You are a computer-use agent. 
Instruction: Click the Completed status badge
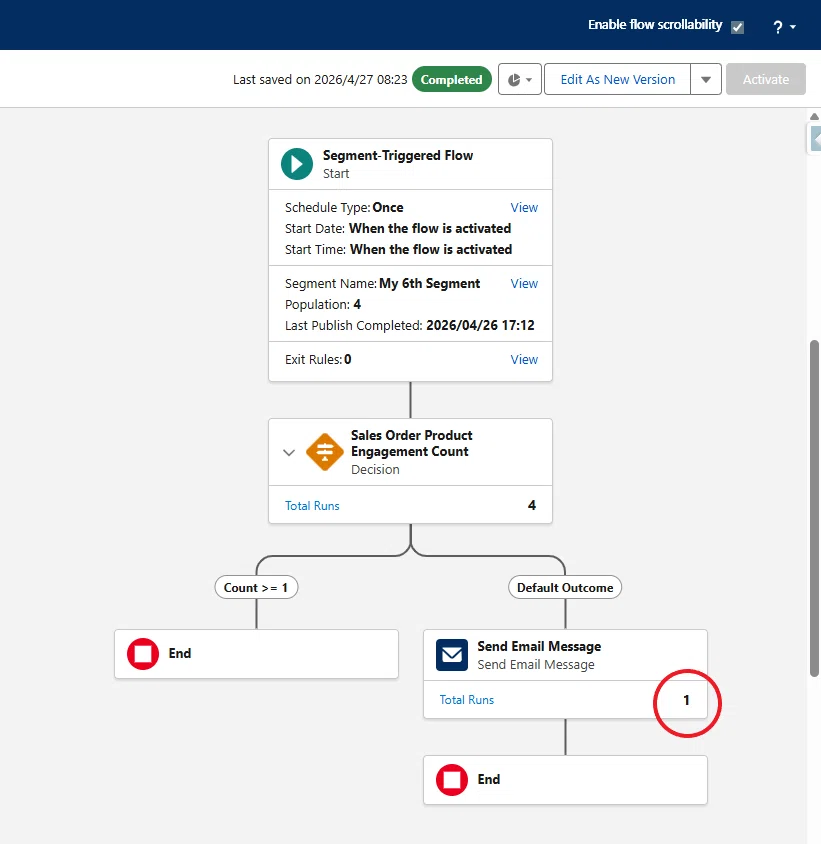click(x=452, y=80)
